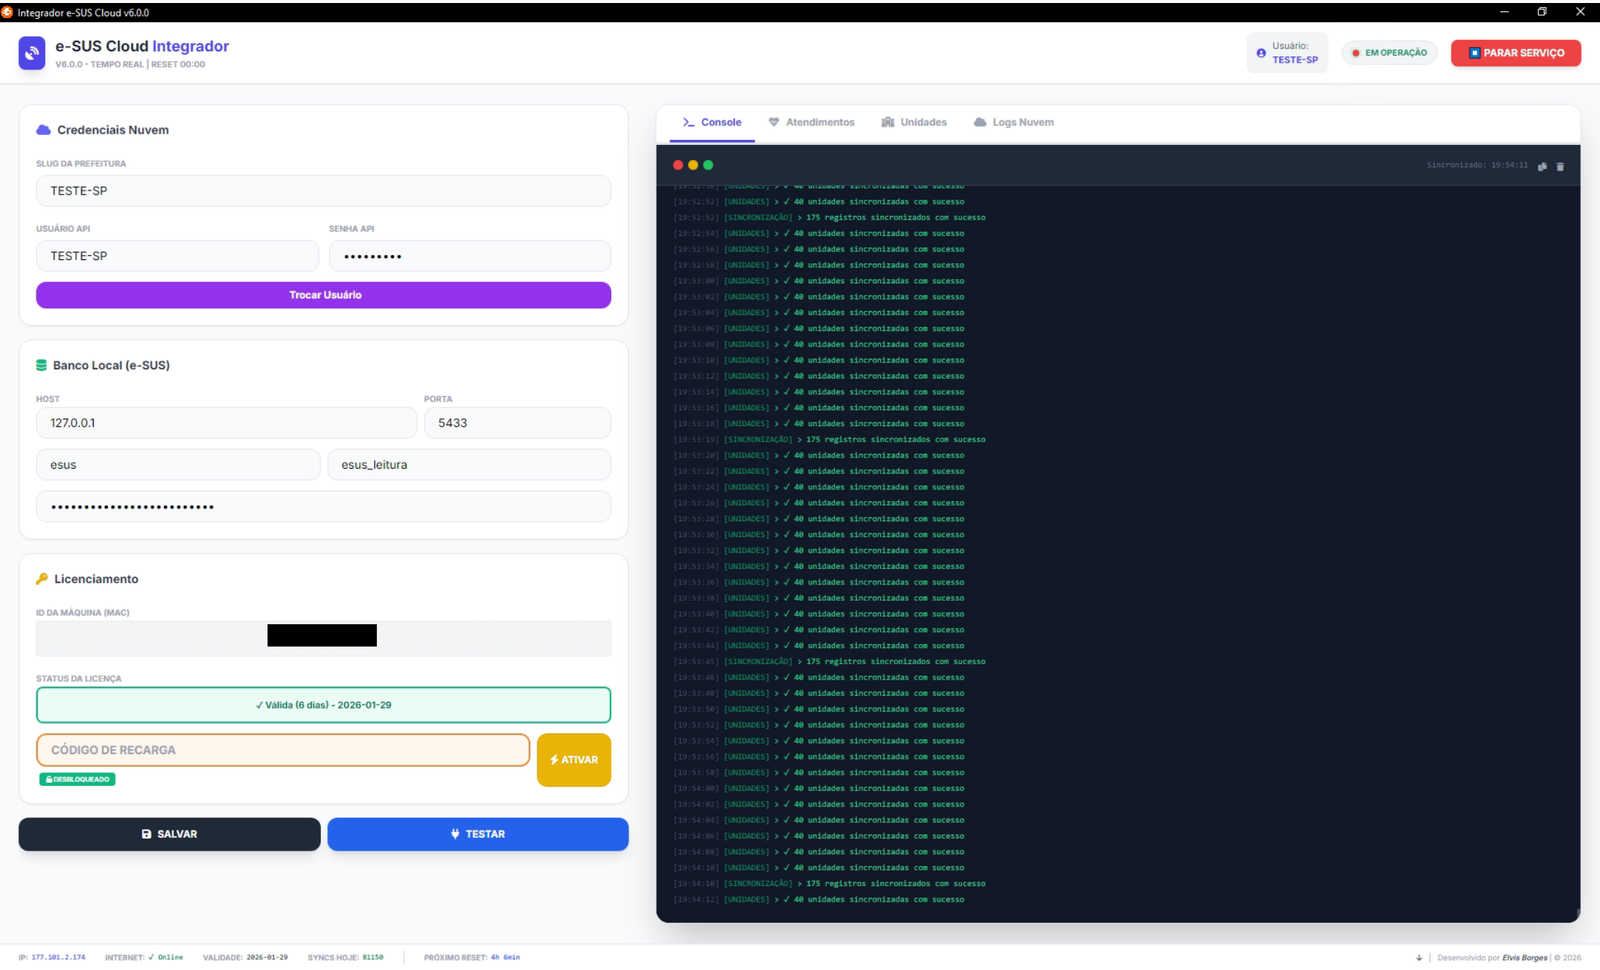Copy console log with the copy icon
This screenshot has width=1600, height=970.
(x=1542, y=166)
